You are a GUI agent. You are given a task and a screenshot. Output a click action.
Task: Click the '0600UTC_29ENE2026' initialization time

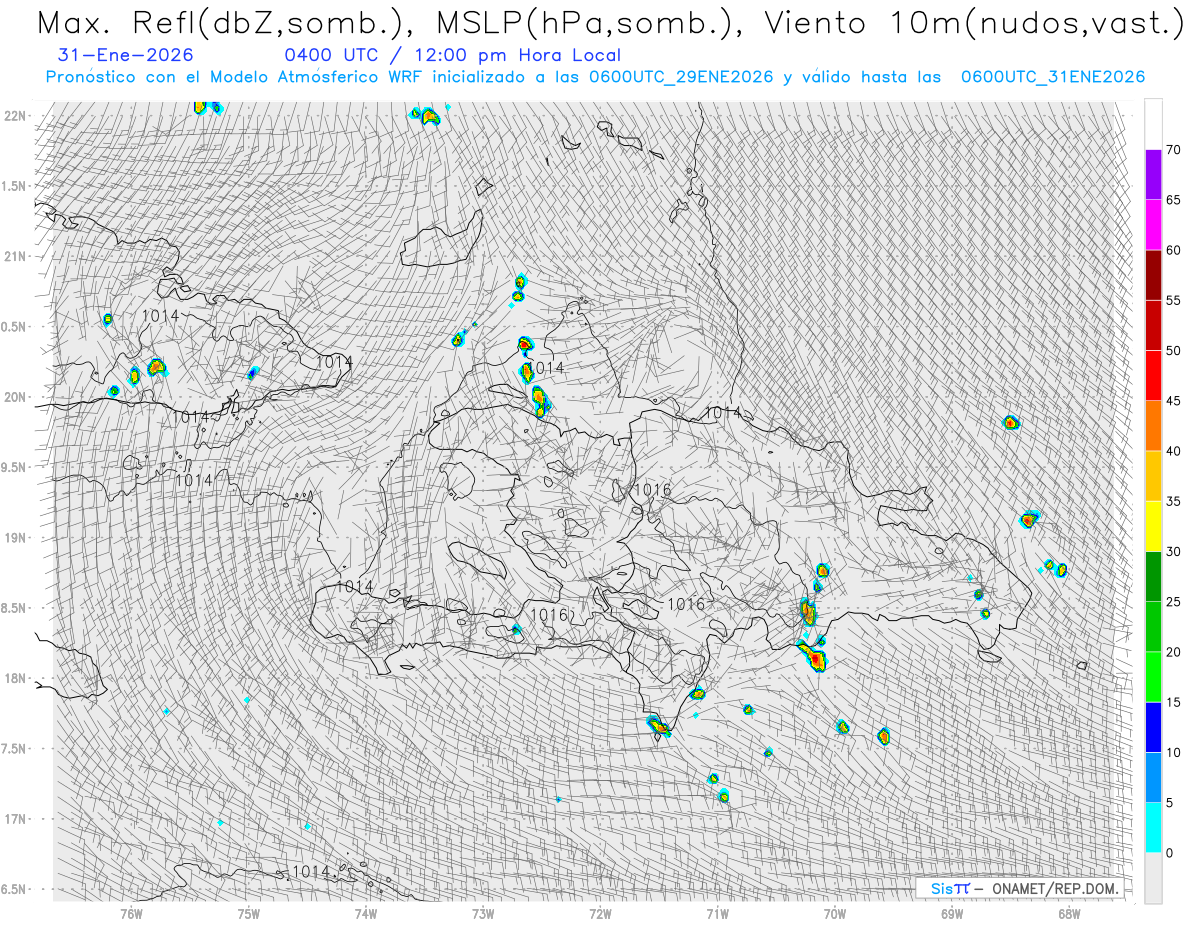(681, 77)
